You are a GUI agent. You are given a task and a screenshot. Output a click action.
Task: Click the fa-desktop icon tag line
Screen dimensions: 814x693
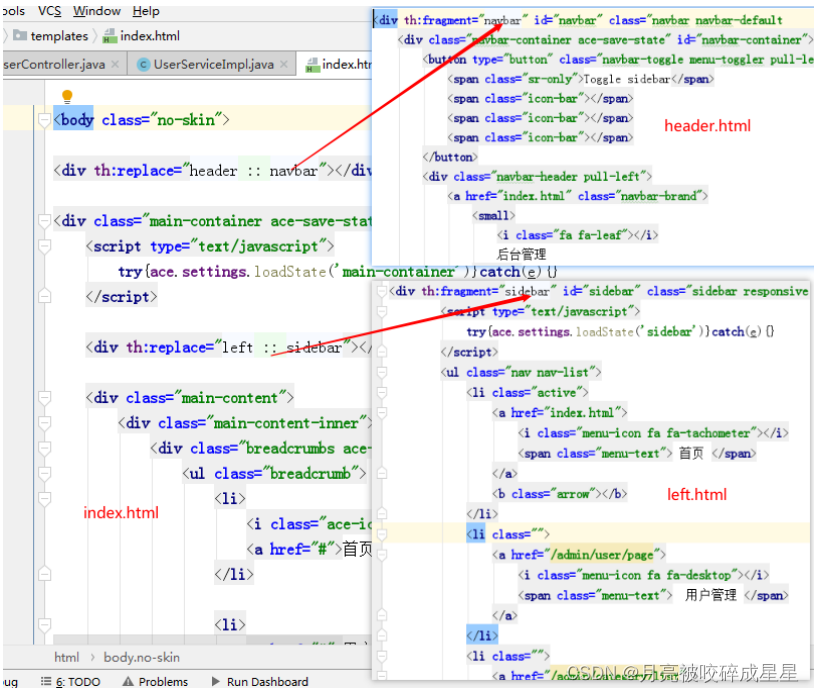(x=643, y=575)
